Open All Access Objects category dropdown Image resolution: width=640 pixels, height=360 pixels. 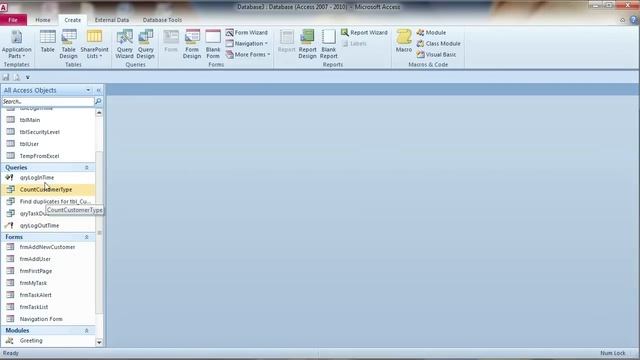pyautogui.click(x=88, y=90)
